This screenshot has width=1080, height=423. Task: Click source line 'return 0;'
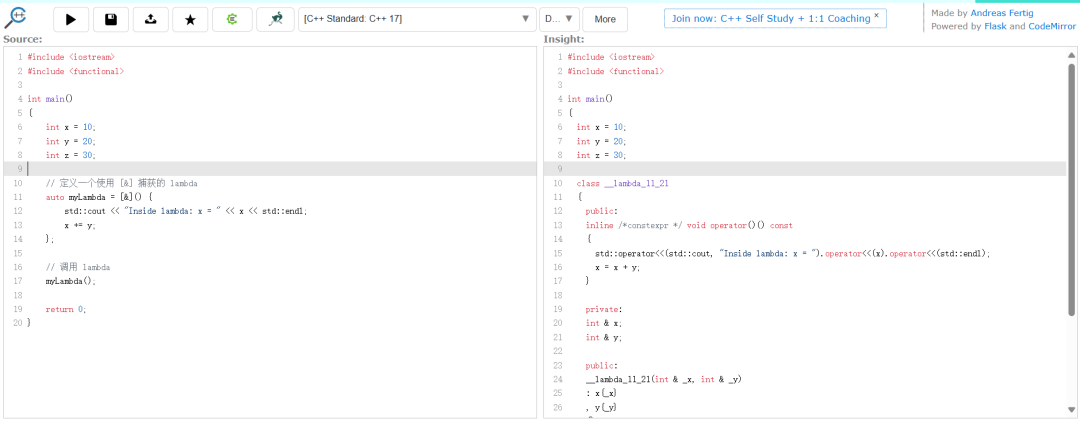65,309
